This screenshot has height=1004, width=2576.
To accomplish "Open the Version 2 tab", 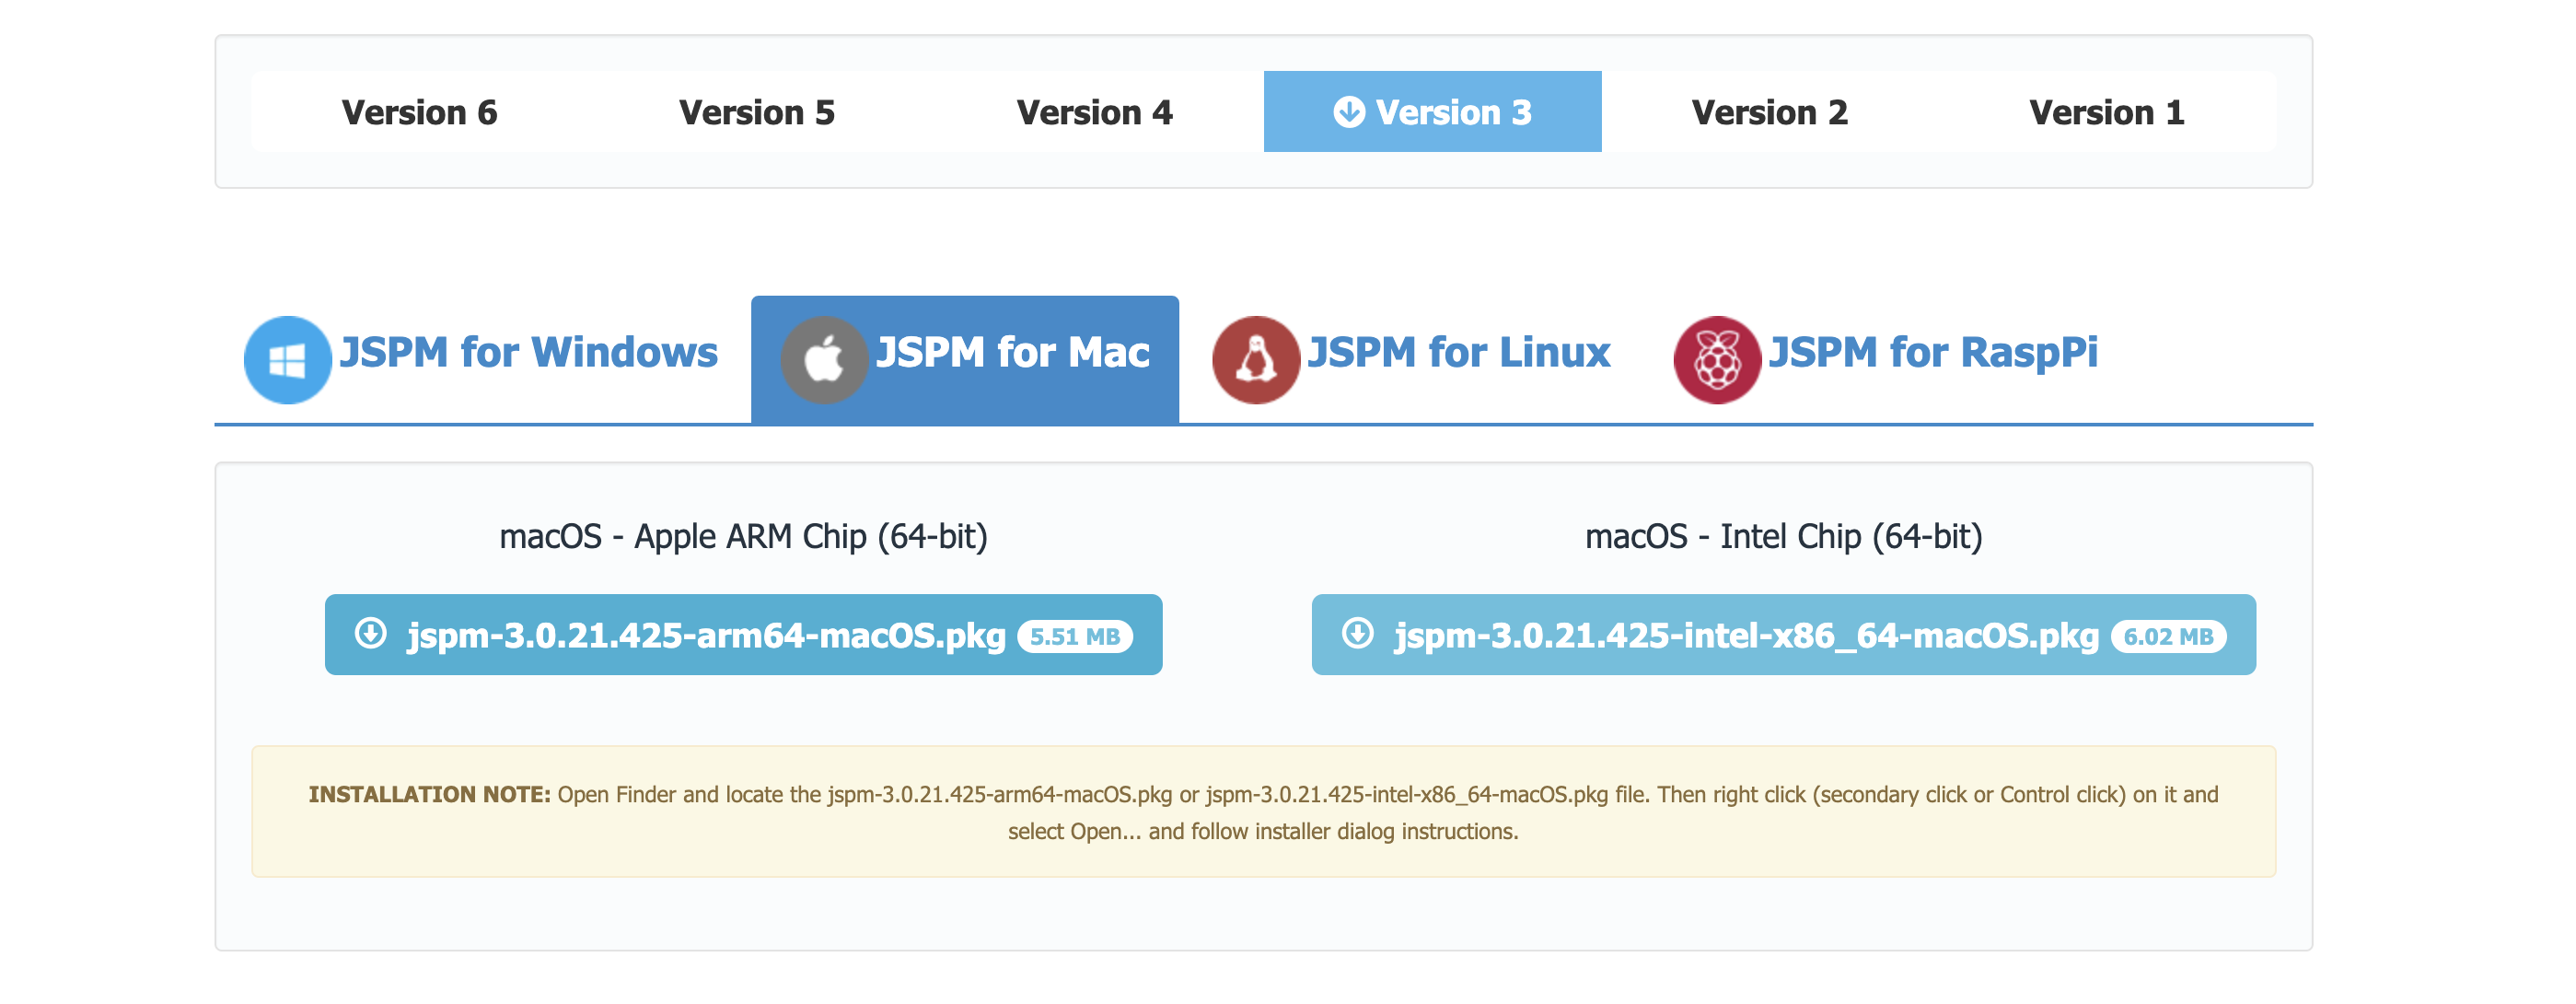I will (x=1769, y=112).
